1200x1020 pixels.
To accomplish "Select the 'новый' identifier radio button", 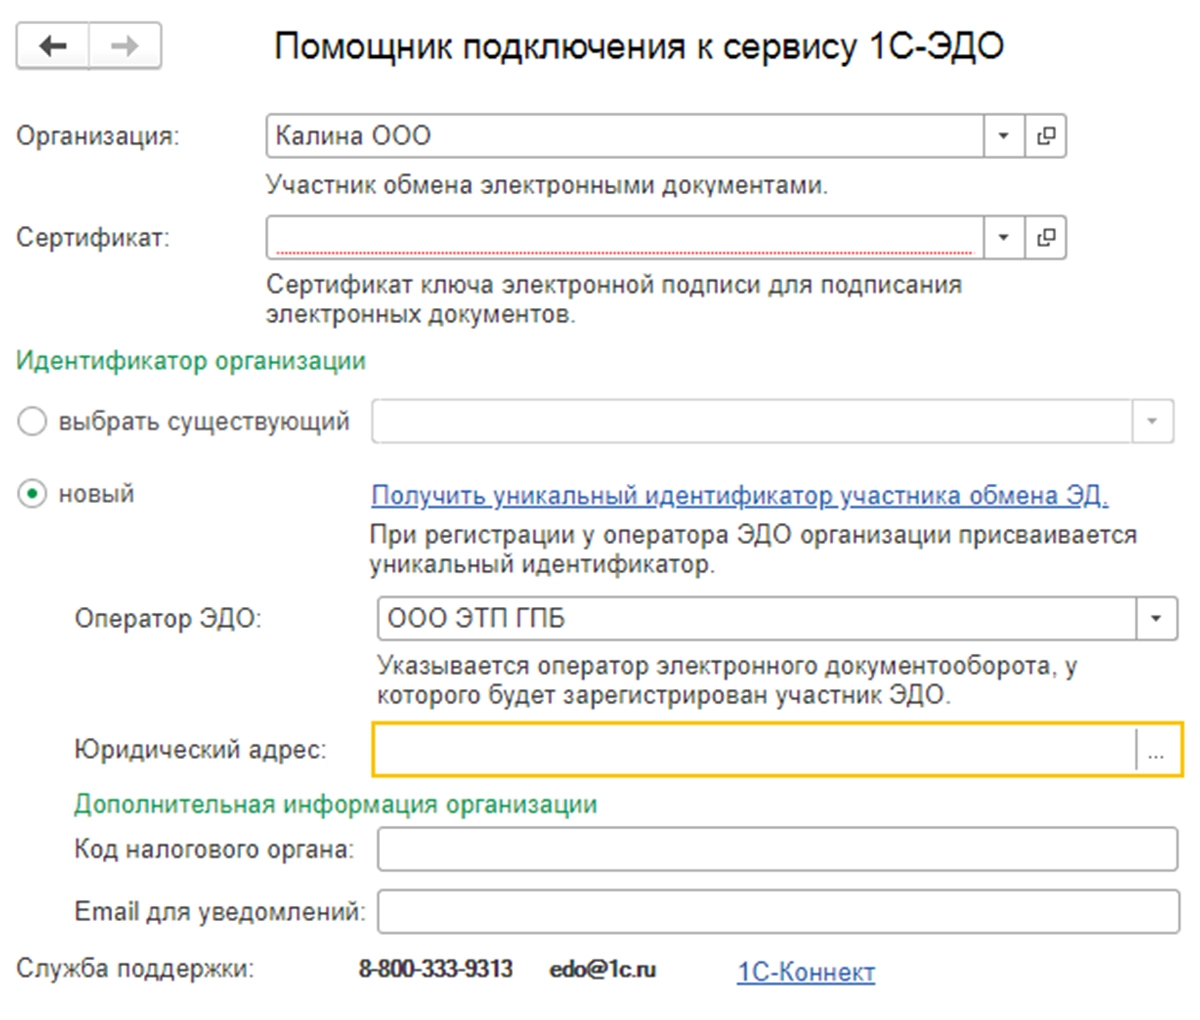I will coord(32,494).
